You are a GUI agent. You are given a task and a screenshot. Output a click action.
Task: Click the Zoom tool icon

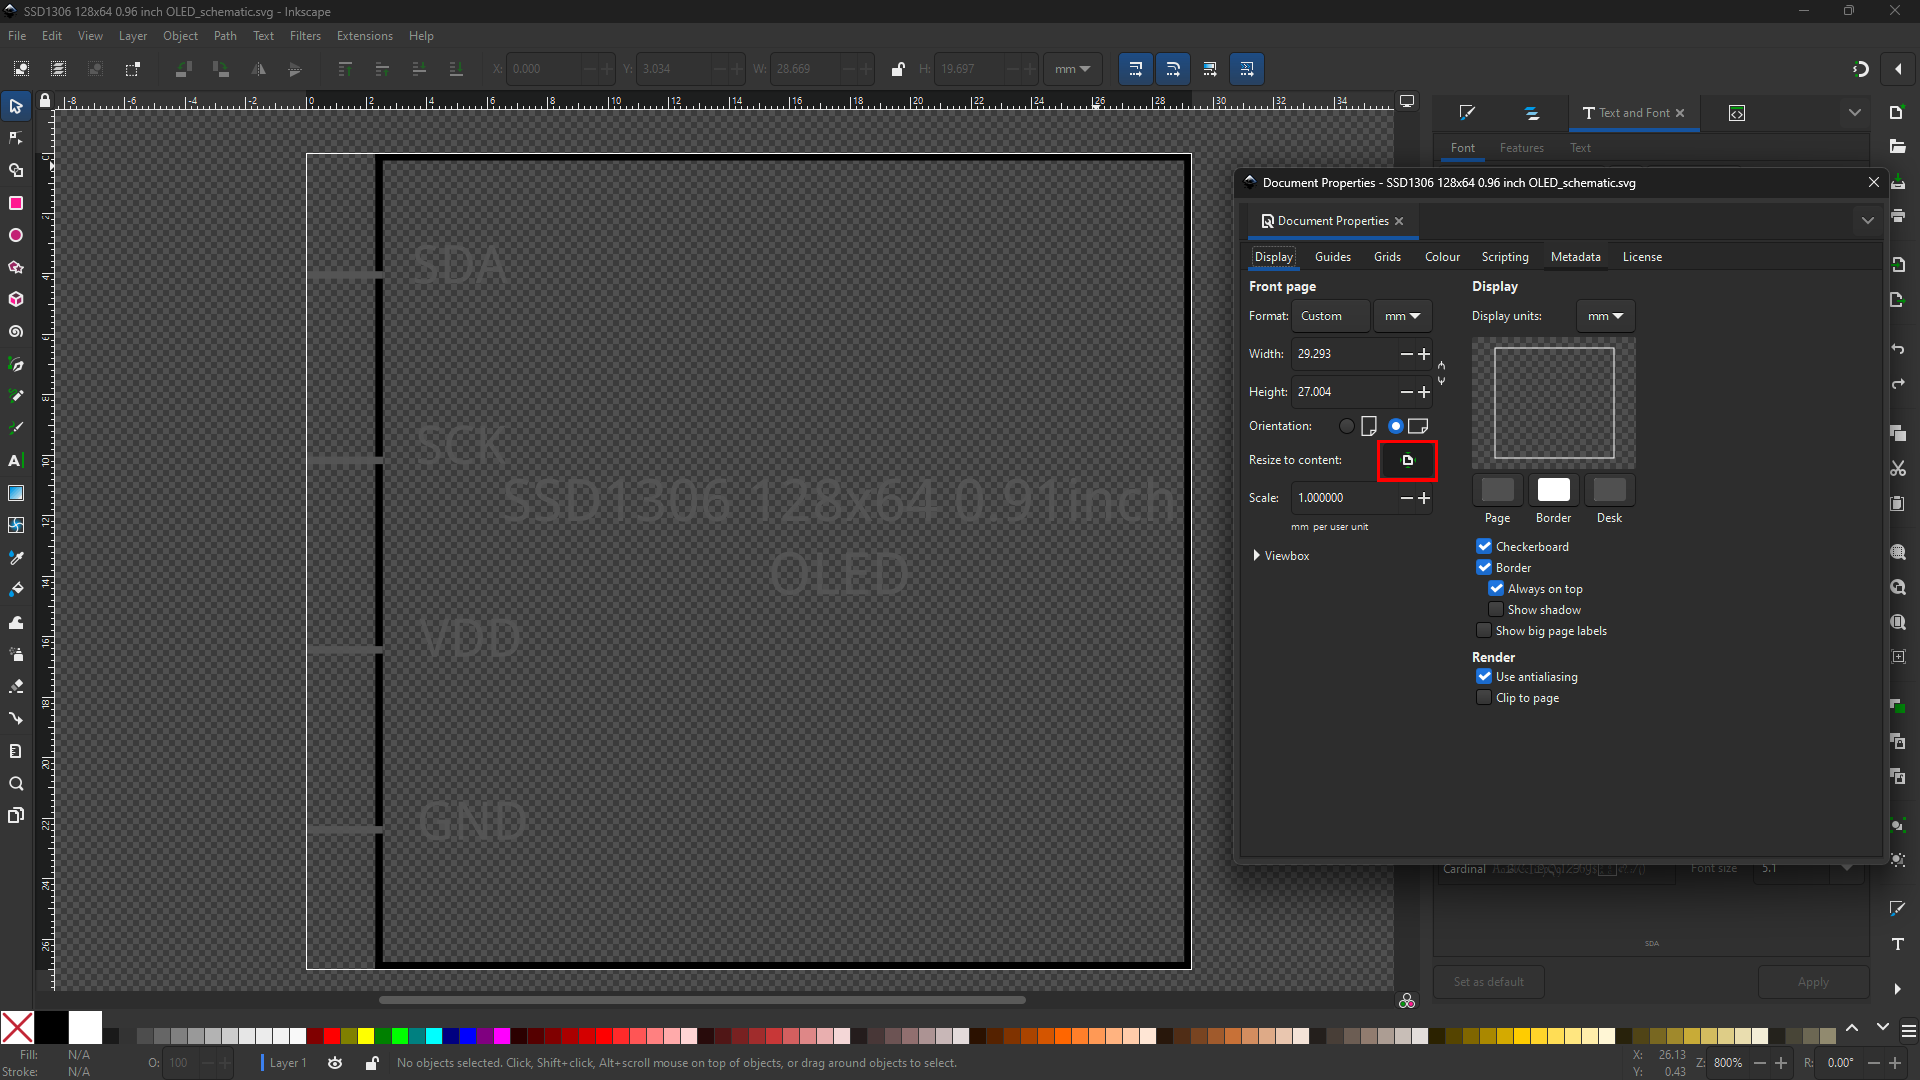click(x=17, y=783)
